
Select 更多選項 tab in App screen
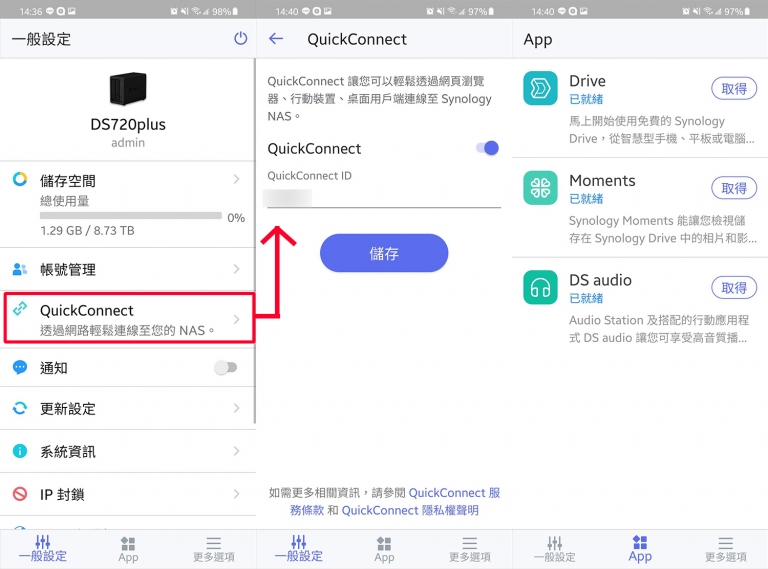pos(725,549)
